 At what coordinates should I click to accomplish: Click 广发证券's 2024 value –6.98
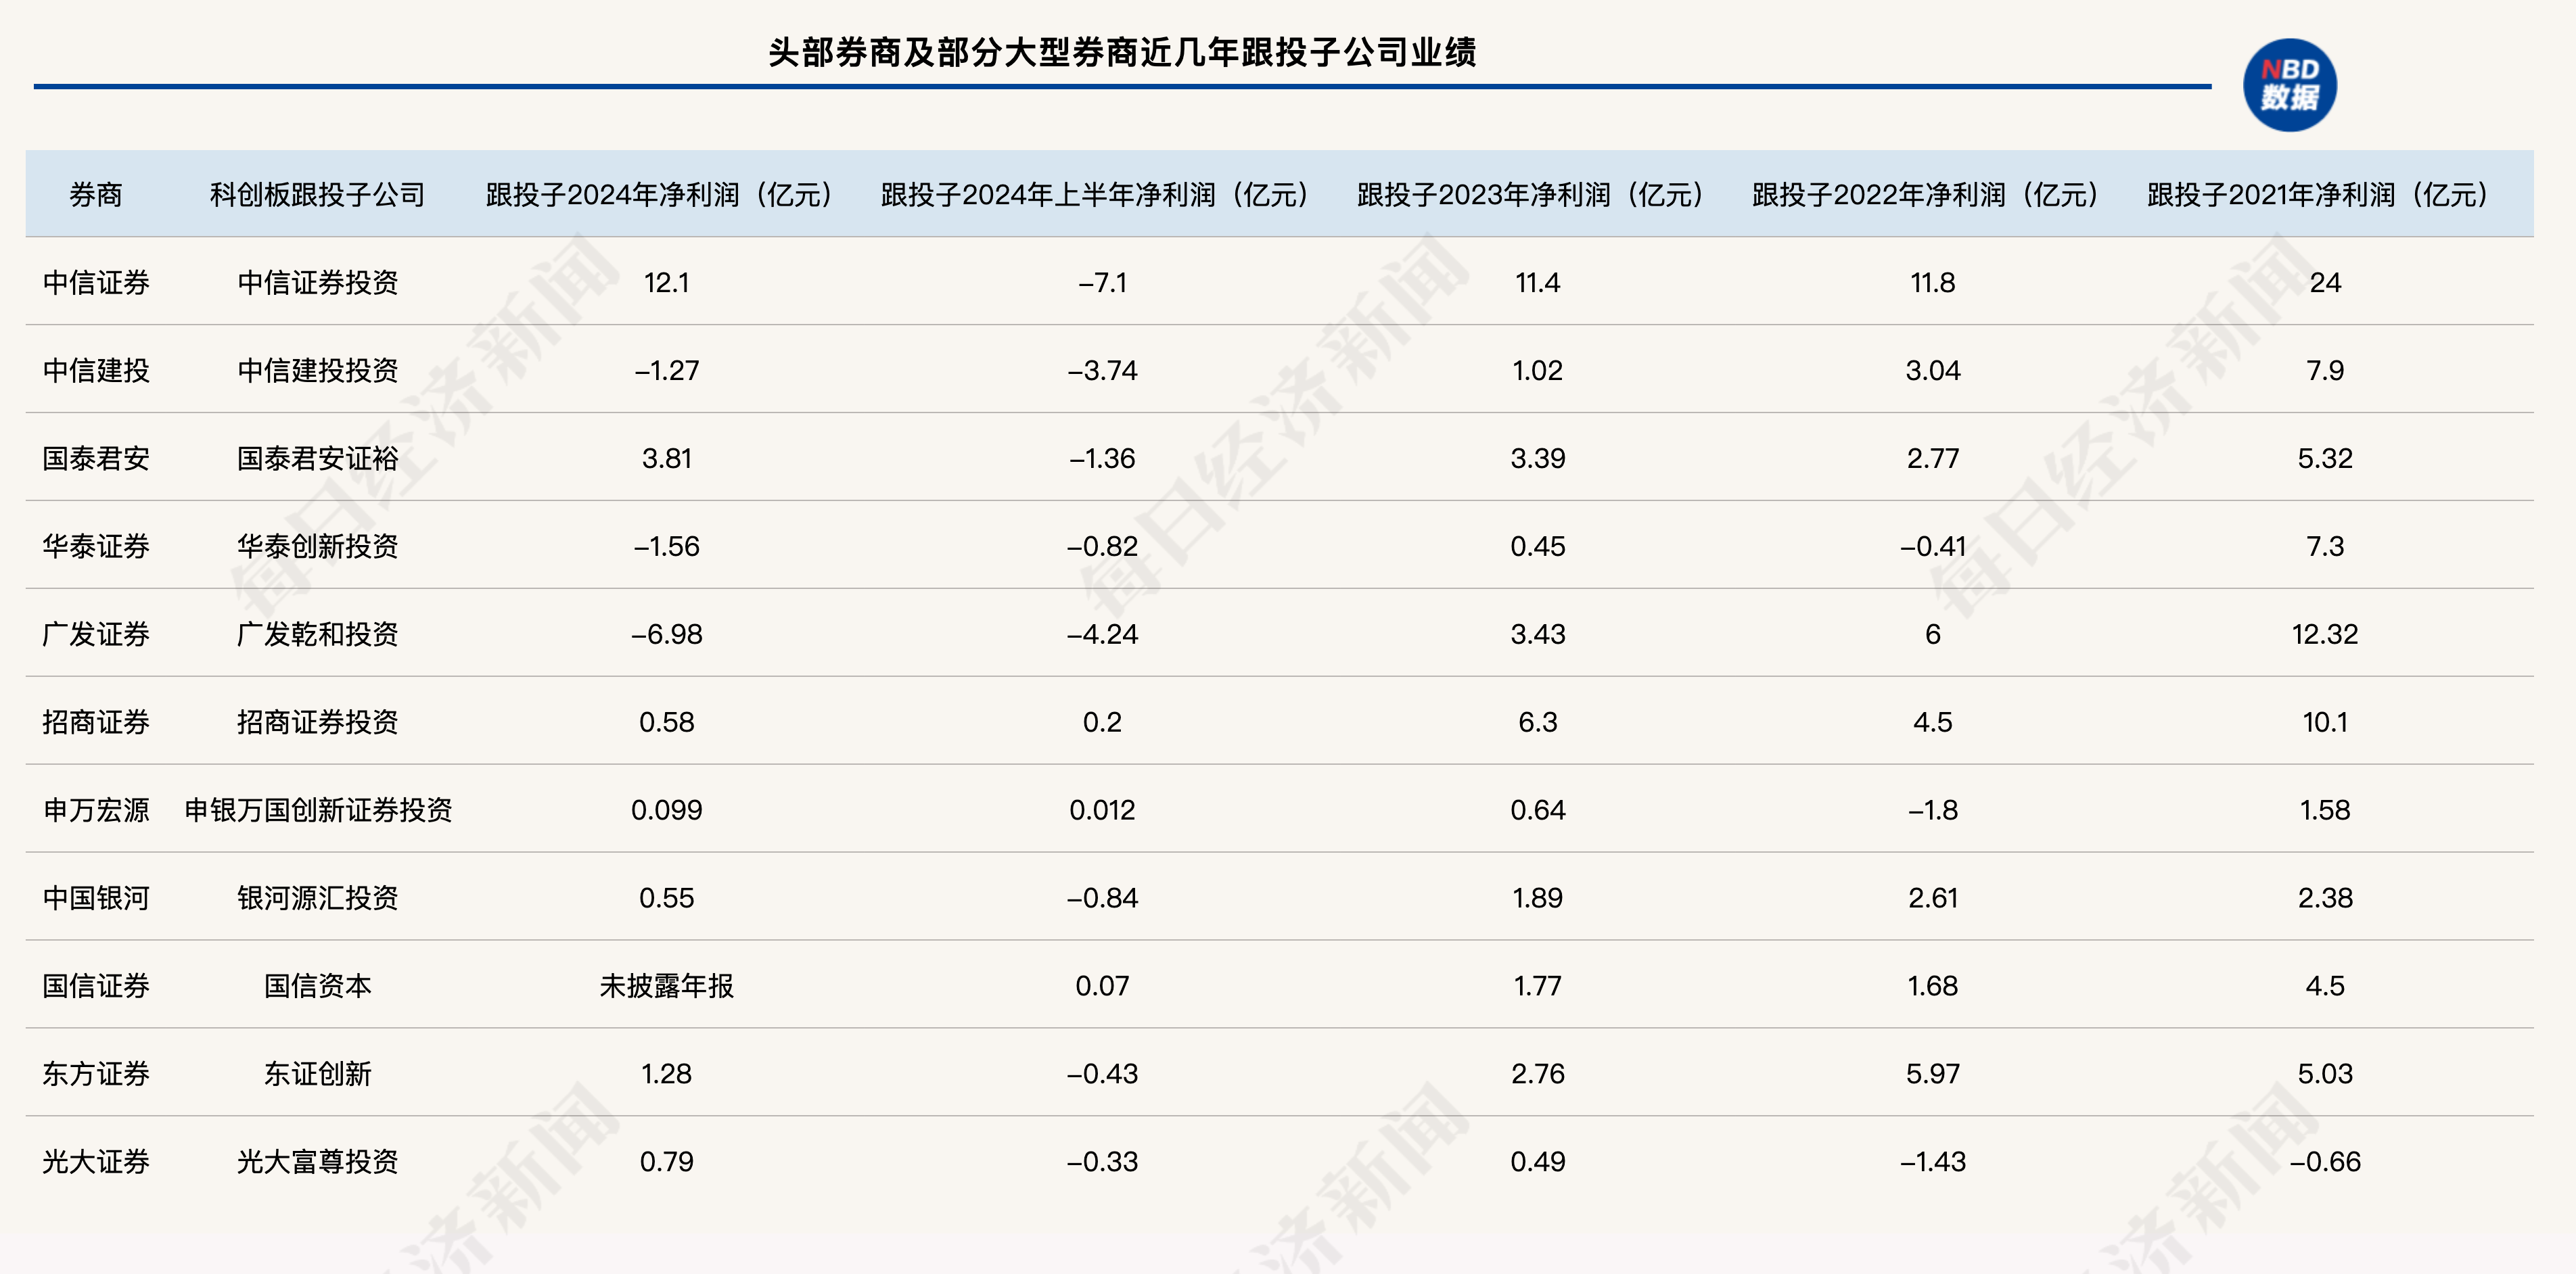point(667,634)
